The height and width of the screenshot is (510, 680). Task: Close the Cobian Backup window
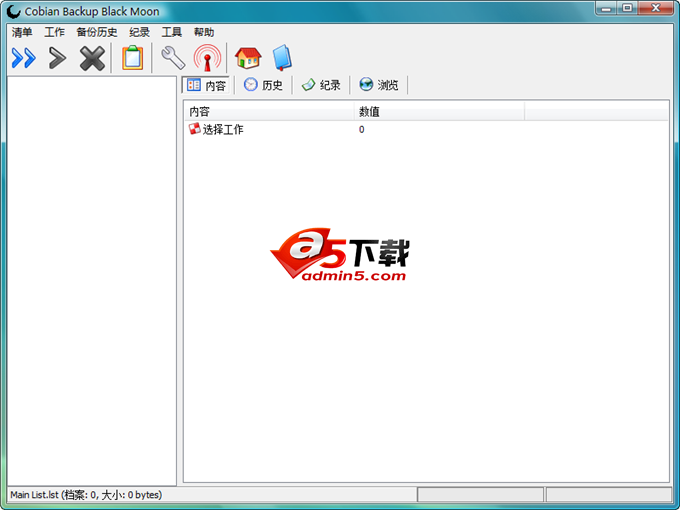pos(656,8)
